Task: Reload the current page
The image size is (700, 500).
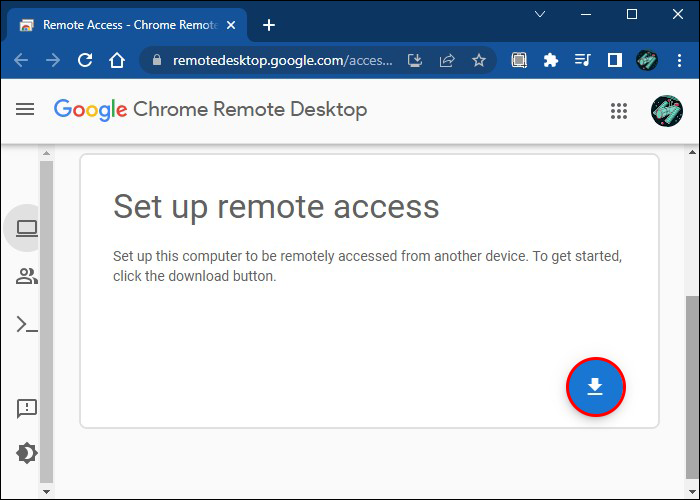Action: coord(85,60)
